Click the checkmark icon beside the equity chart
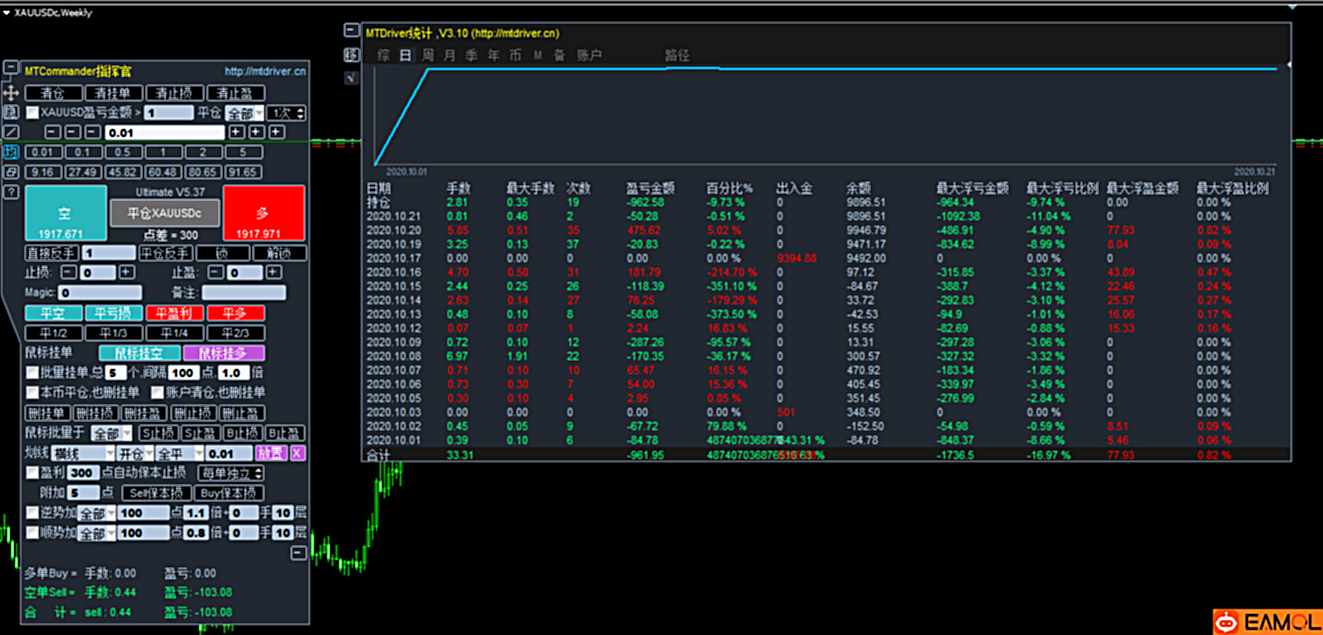Screen dimensions: 1323x635 tap(351, 78)
